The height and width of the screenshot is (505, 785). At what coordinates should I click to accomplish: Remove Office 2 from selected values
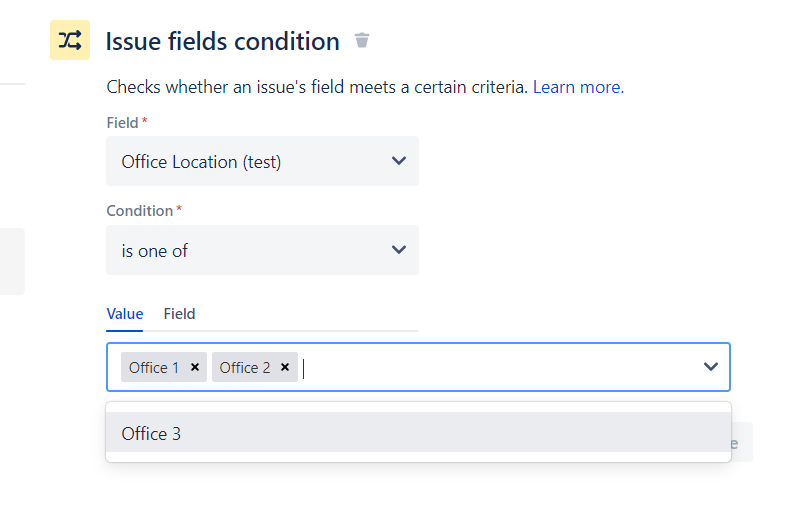point(285,367)
